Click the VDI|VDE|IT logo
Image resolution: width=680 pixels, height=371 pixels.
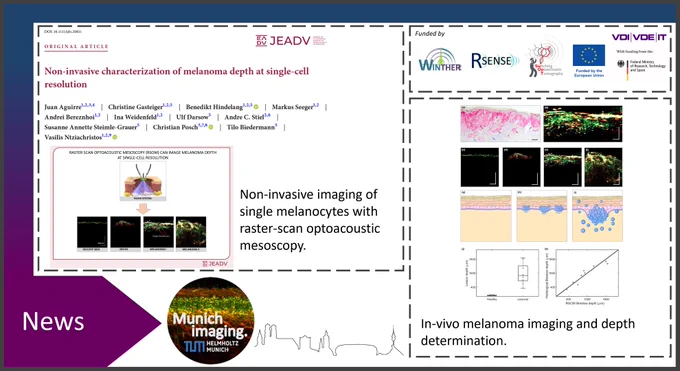(639, 37)
